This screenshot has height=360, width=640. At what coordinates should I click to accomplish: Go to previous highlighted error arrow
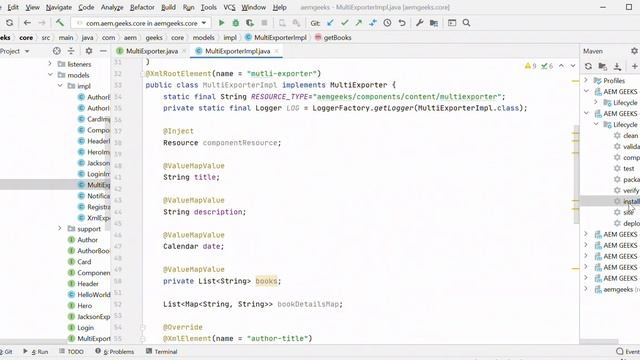(561, 66)
